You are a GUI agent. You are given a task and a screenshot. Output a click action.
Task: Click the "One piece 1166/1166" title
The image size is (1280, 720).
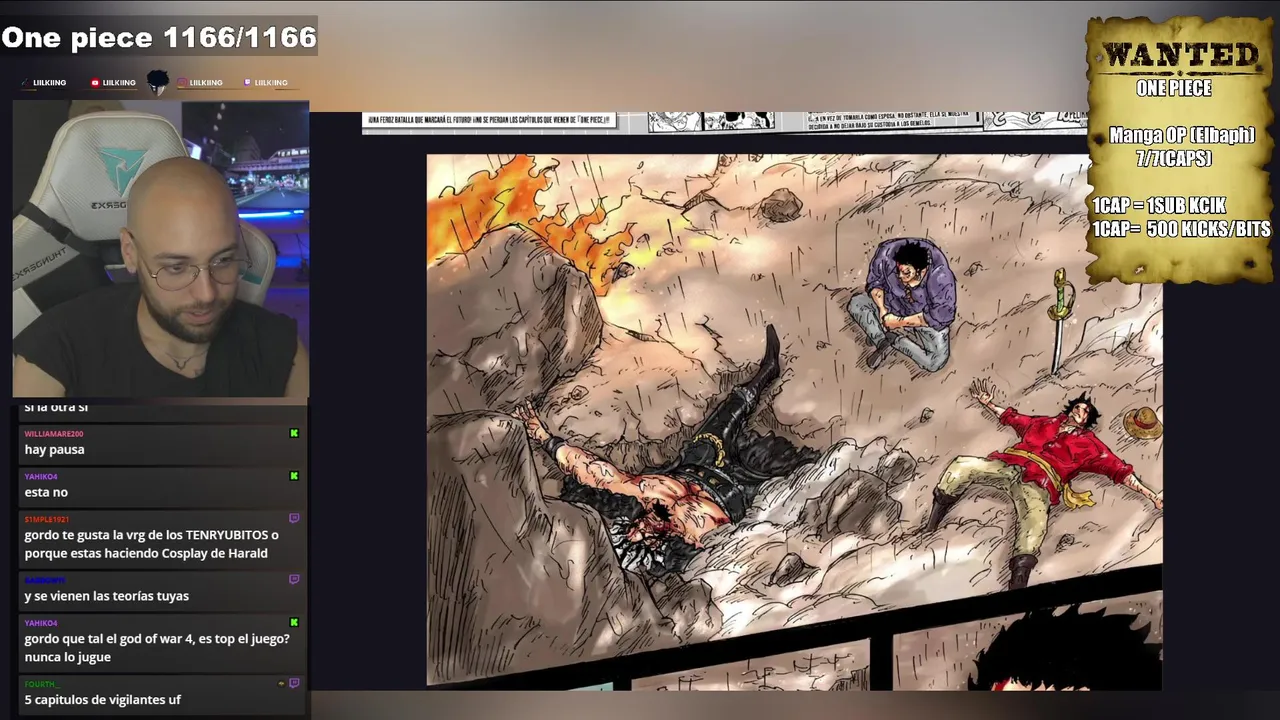click(159, 38)
